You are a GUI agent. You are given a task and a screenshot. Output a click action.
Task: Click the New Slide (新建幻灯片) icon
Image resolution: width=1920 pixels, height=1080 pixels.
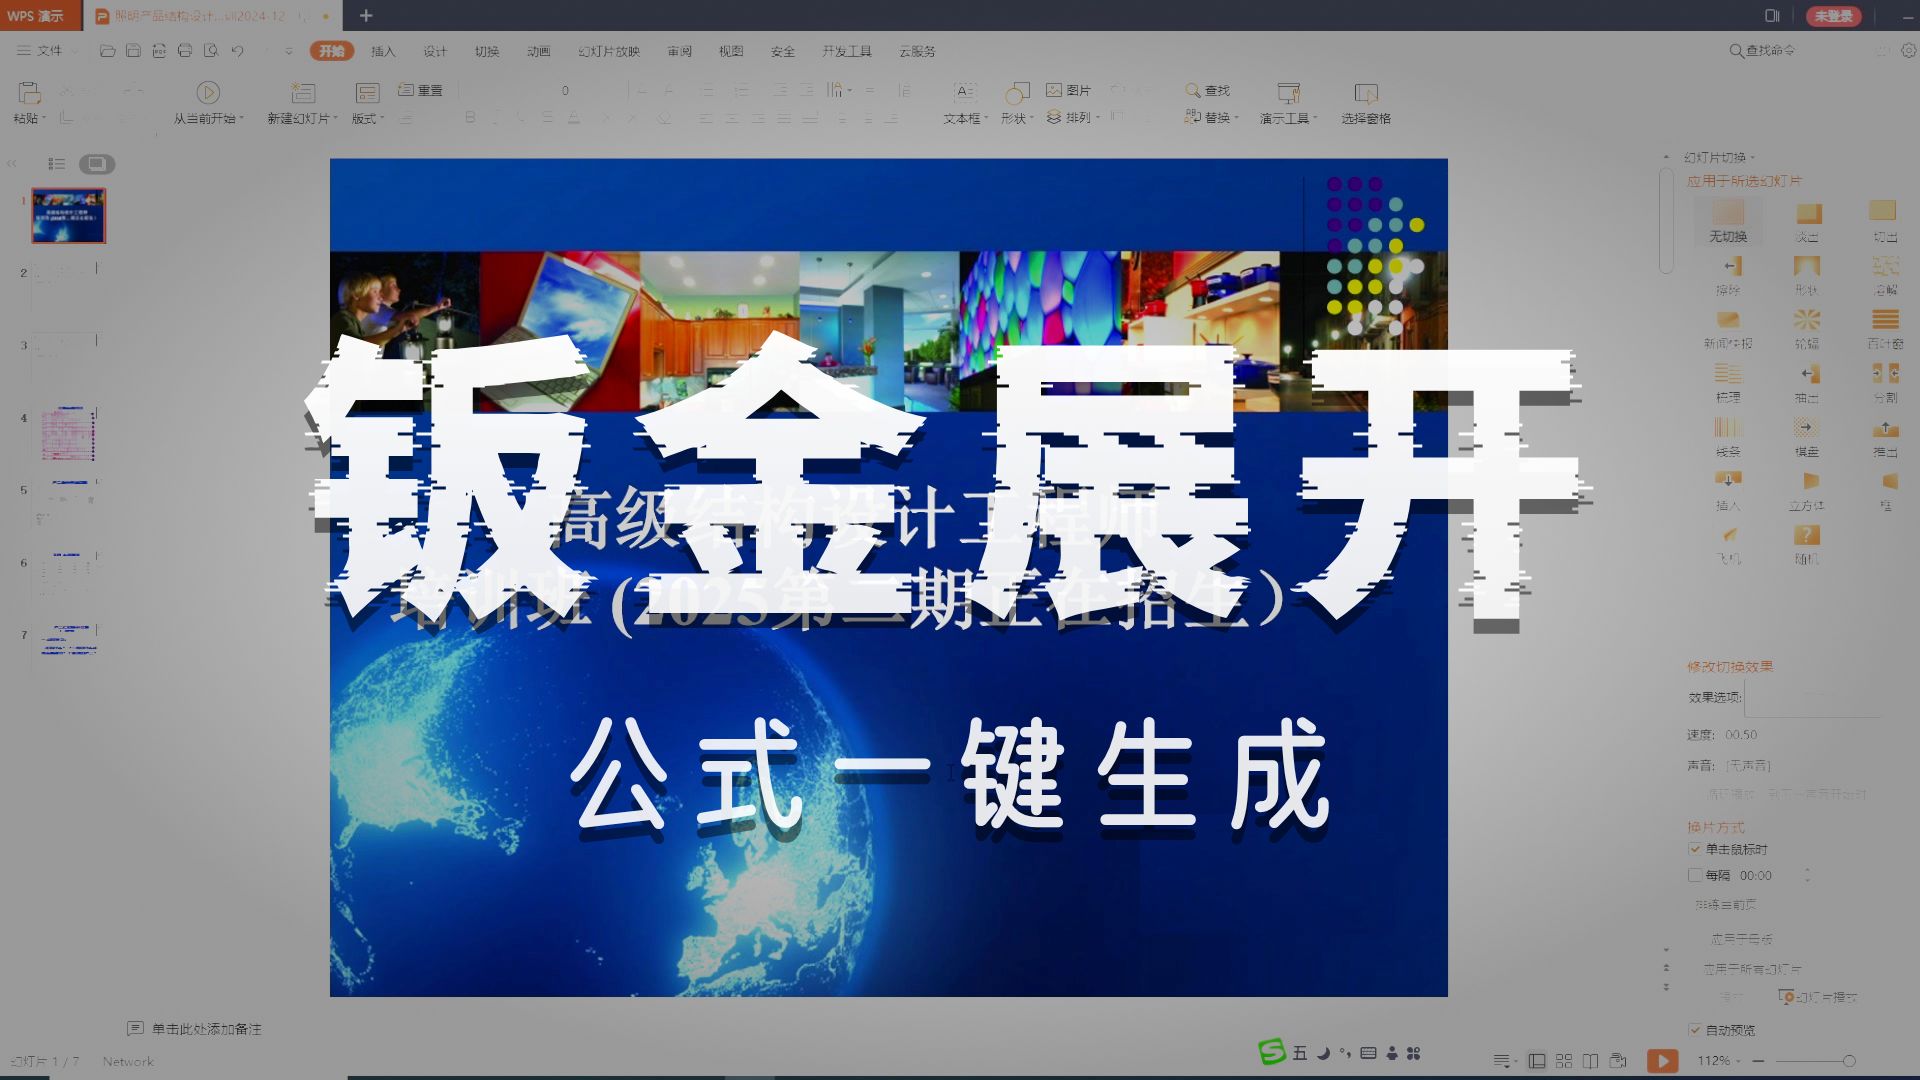[x=302, y=93]
